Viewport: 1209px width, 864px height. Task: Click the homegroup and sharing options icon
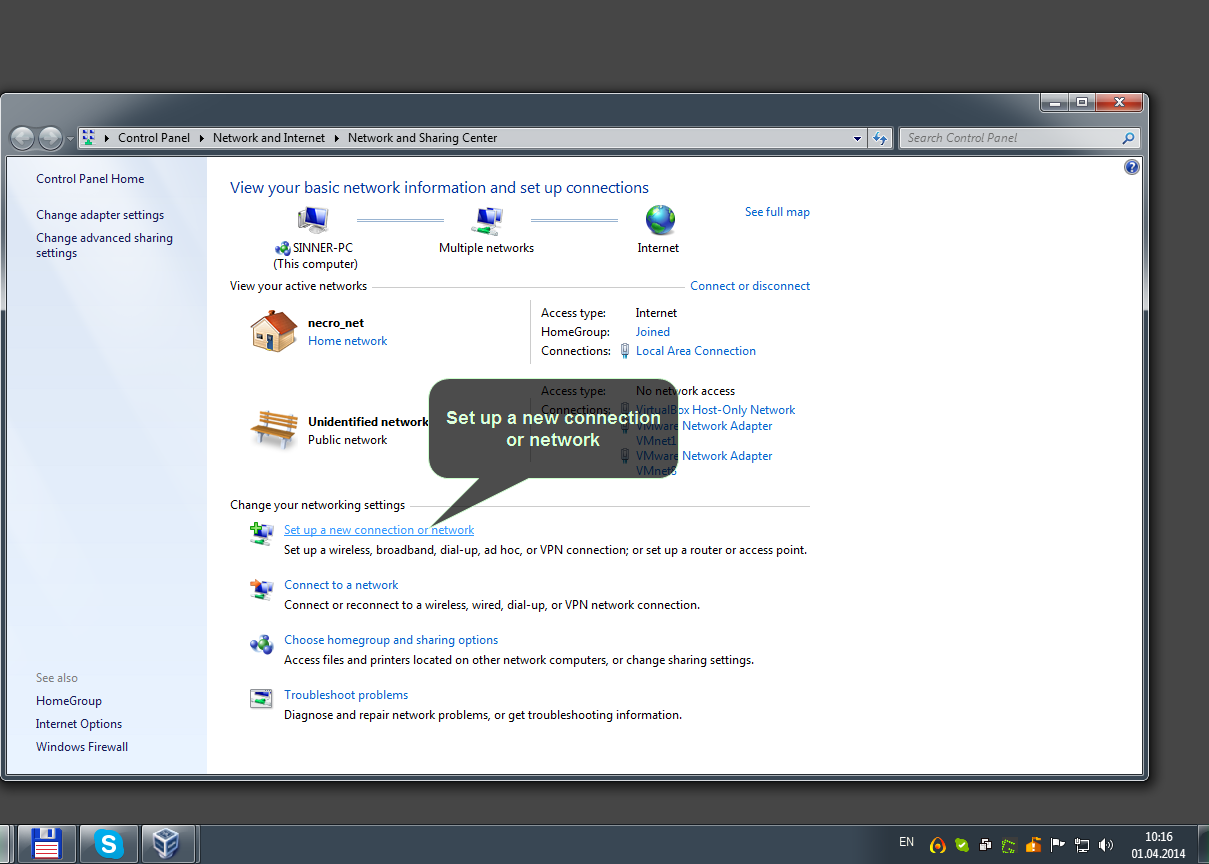[x=261, y=645]
